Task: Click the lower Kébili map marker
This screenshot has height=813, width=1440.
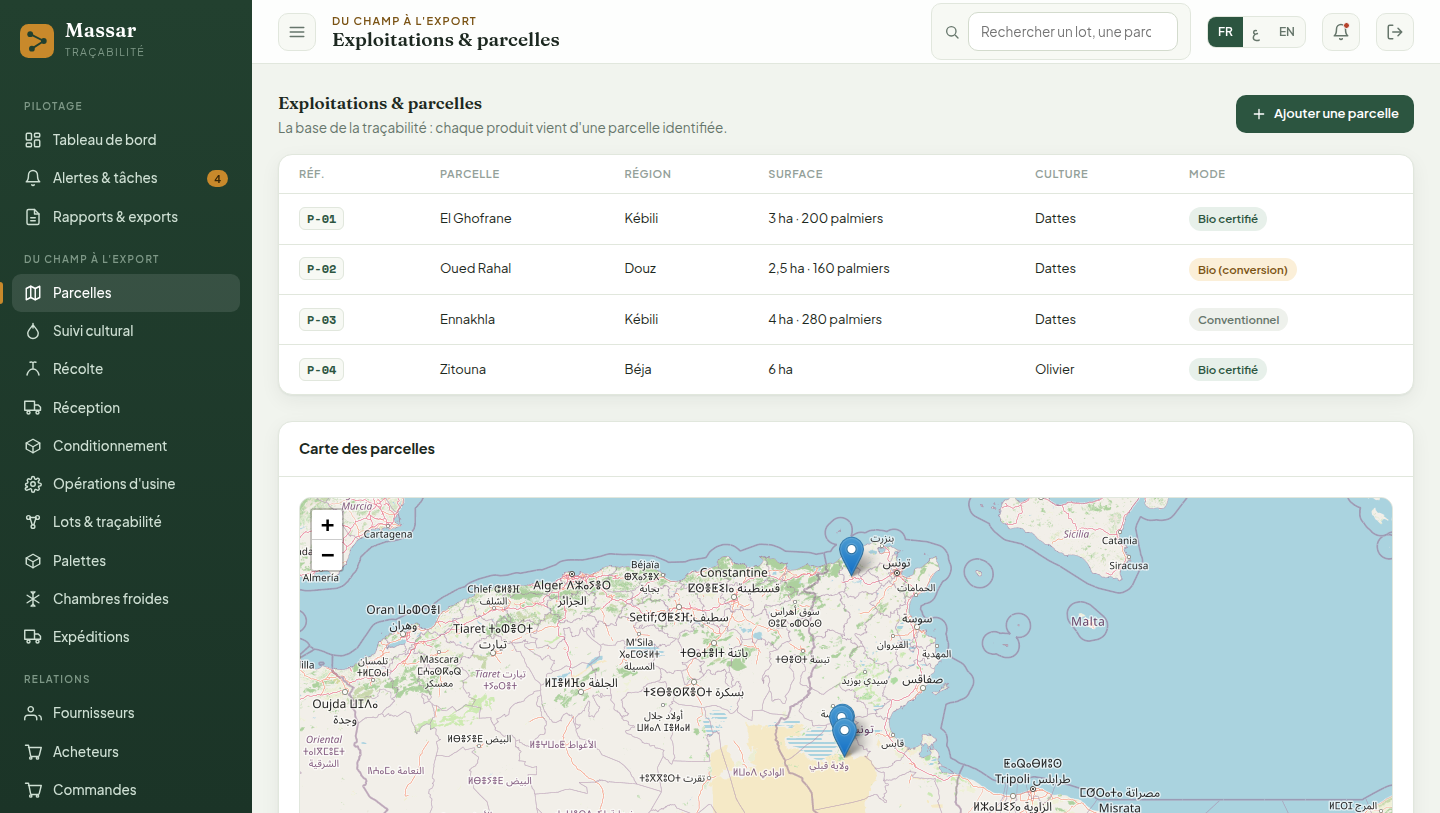Action: tap(844, 738)
